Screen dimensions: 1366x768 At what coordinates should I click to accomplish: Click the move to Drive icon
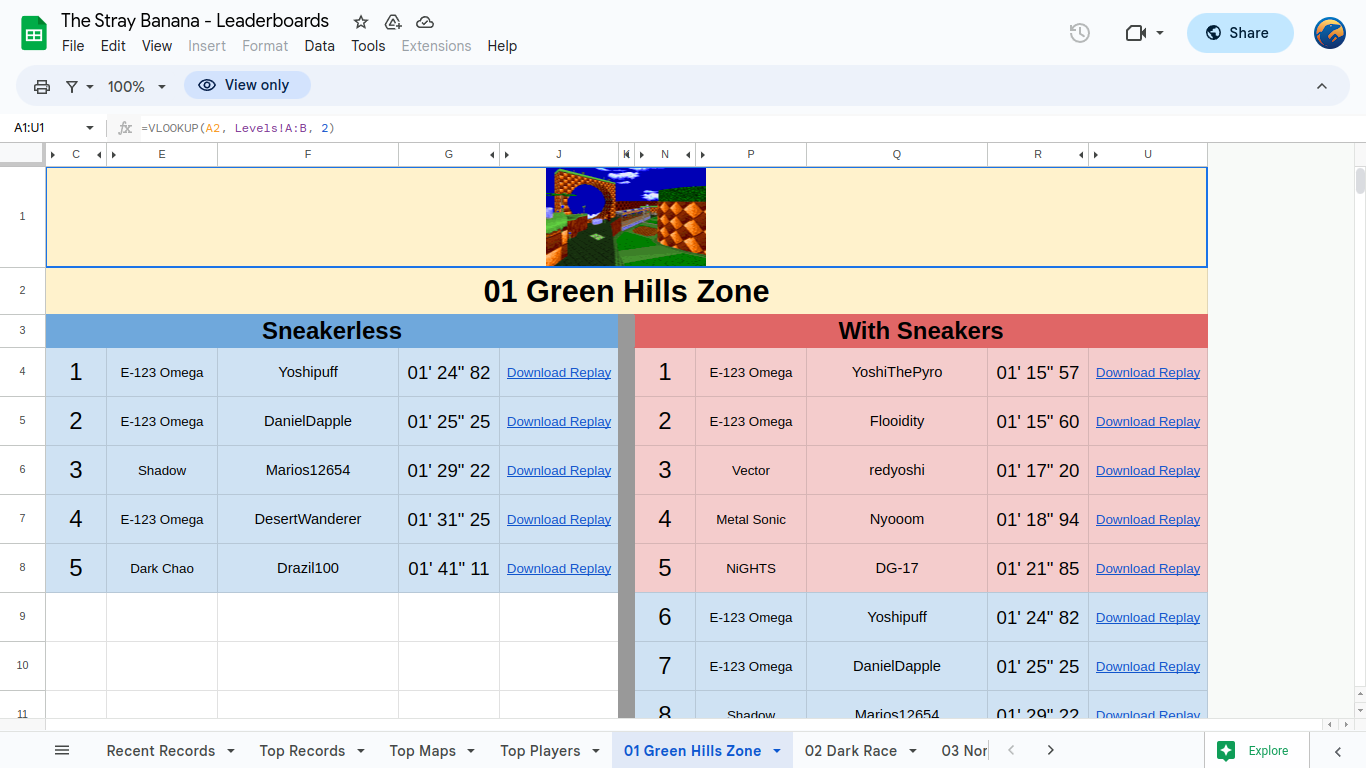coord(393,22)
